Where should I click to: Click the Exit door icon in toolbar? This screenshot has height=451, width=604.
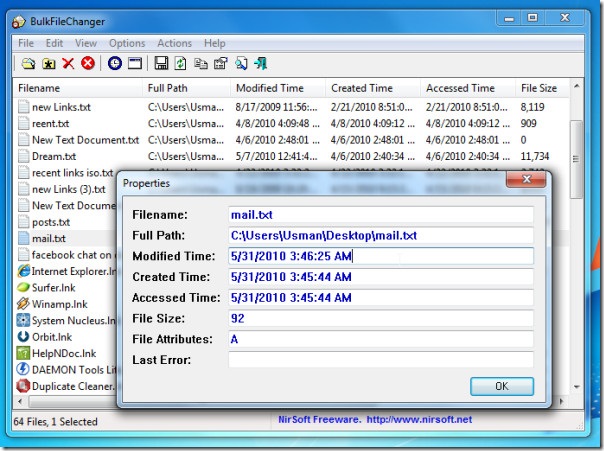click(x=261, y=64)
